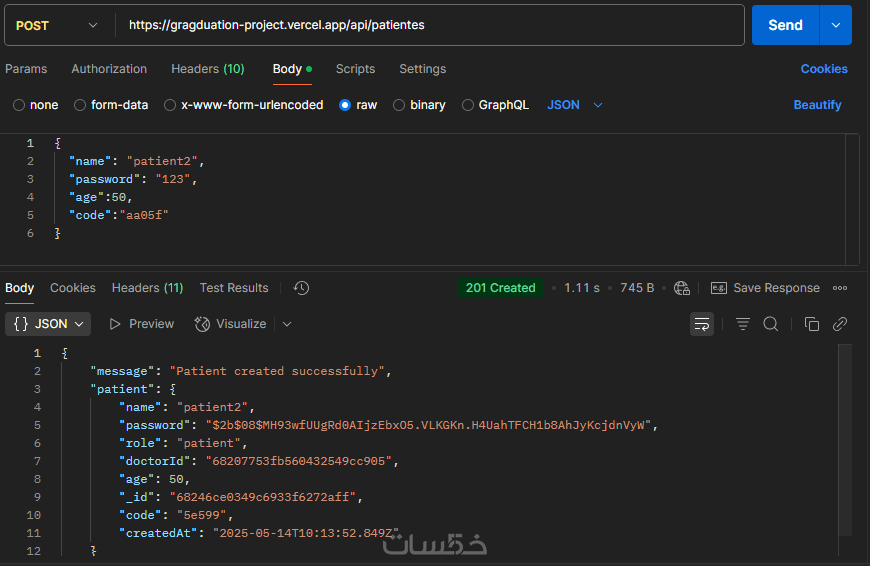Switch to the Authorization tab

click(109, 69)
